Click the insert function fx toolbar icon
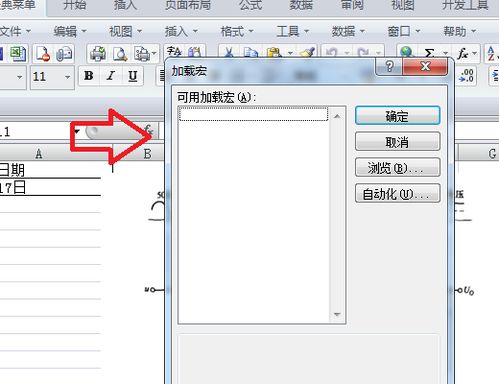This screenshot has height=384, width=499. 462,53
